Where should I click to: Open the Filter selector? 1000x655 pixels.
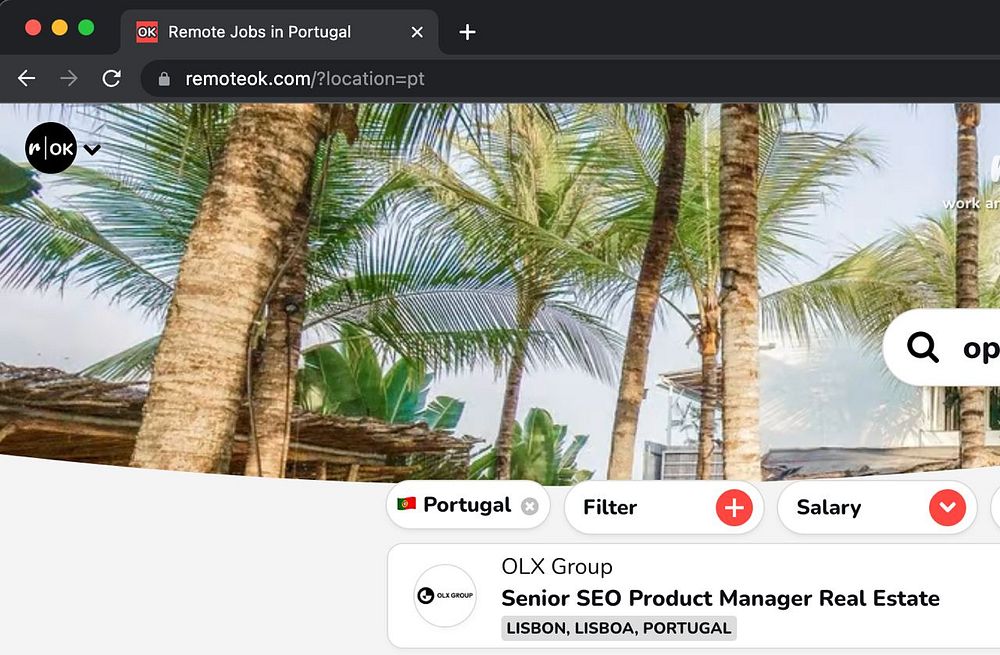(x=664, y=508)
